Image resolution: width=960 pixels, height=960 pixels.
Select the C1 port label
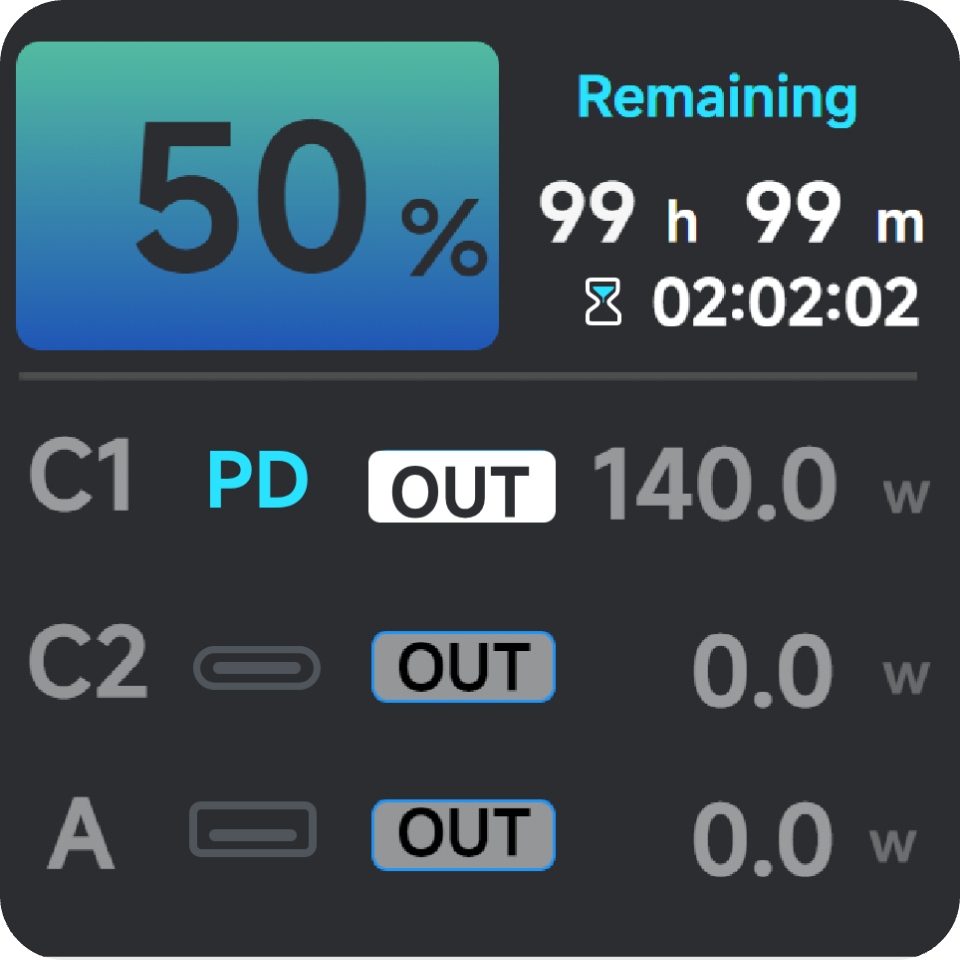81,480
